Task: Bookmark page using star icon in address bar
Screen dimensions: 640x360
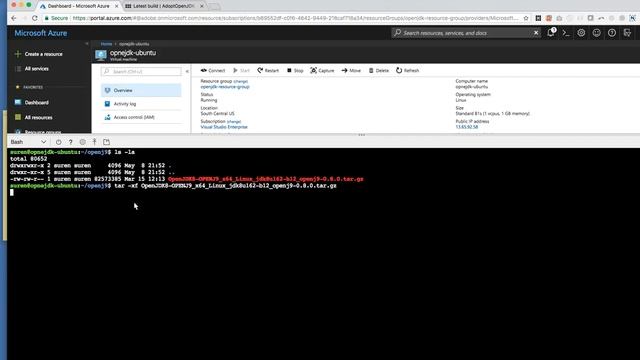Action: tap(526, 18)
